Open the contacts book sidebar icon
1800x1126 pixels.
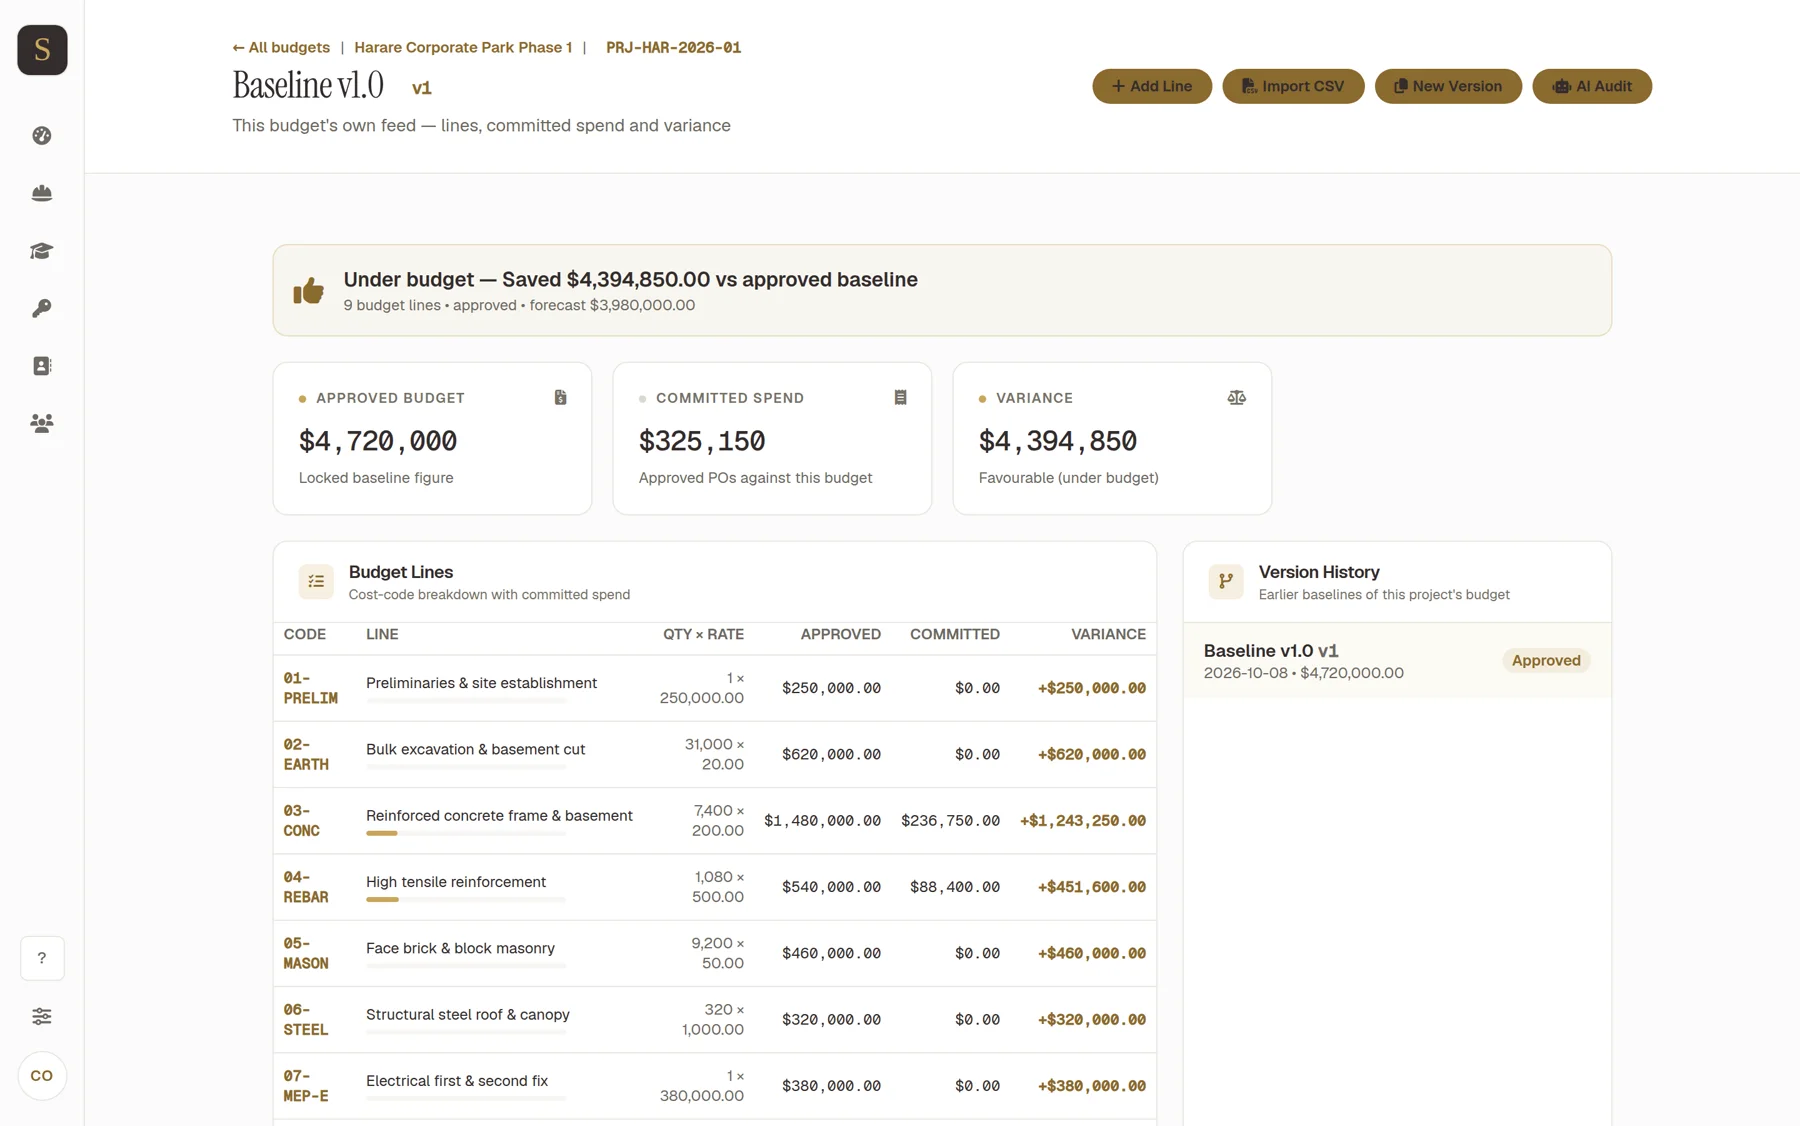point(42,366)
